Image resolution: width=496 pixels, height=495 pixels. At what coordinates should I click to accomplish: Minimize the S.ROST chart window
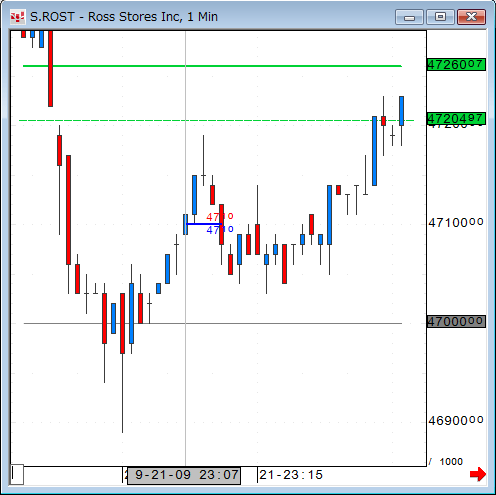[409, 17]
